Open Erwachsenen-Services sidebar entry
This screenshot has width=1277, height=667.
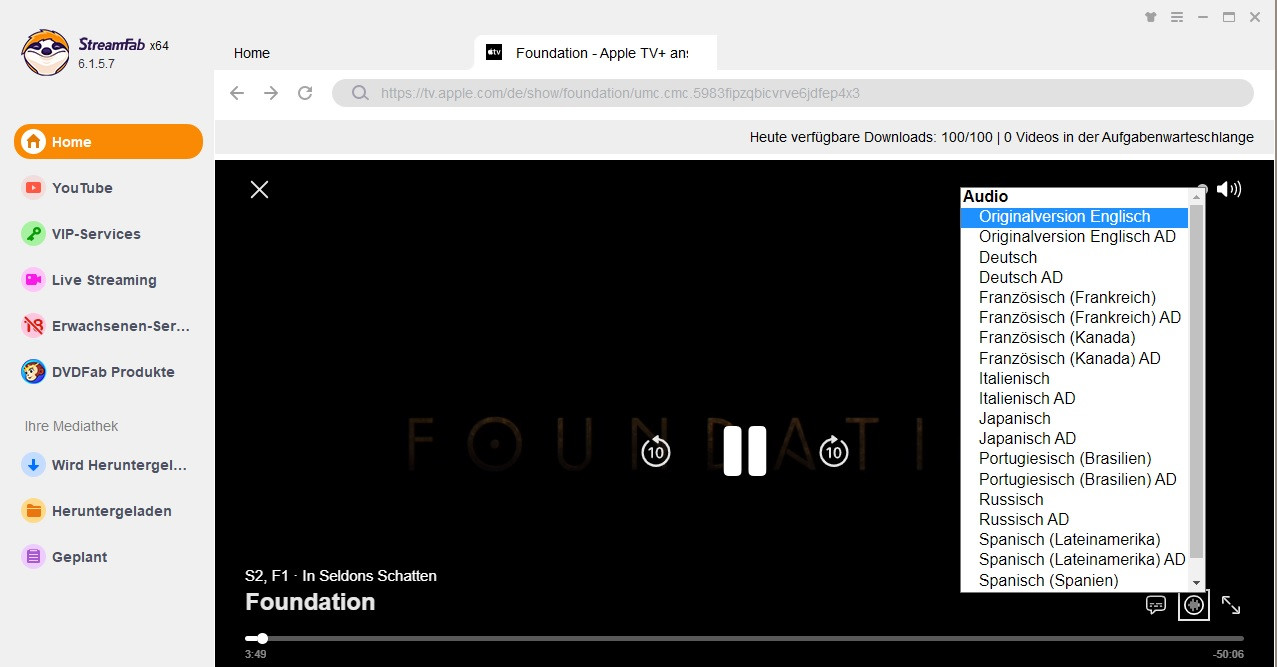[x=108, y=326]
